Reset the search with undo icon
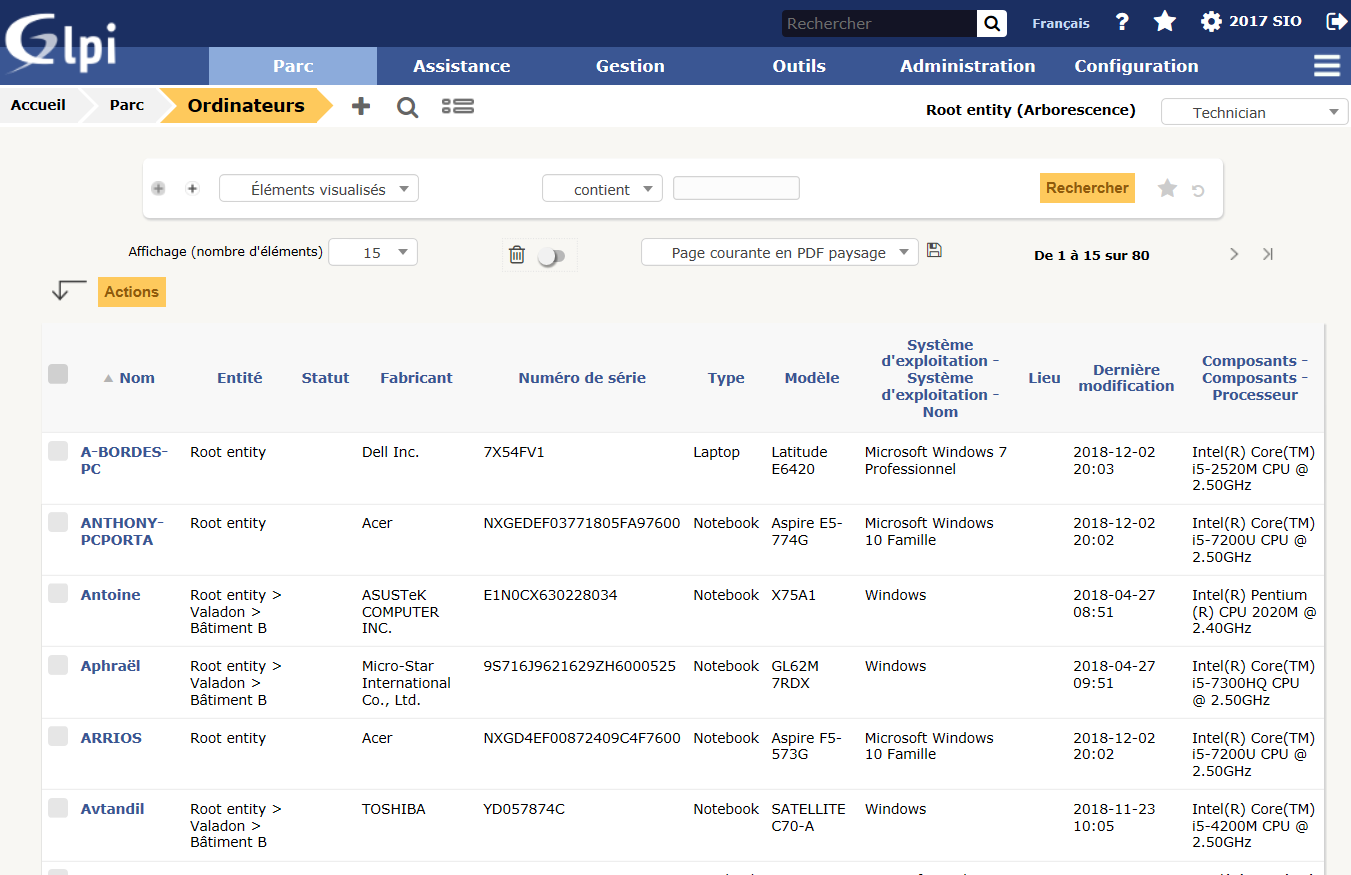The height and width of the screenshot is (875, 1351). coord(1198,190)
